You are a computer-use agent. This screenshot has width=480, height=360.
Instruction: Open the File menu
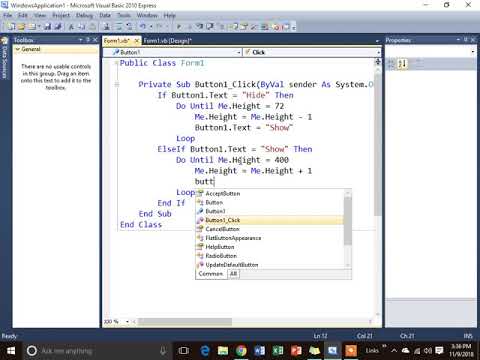click(x=7, y=15)
